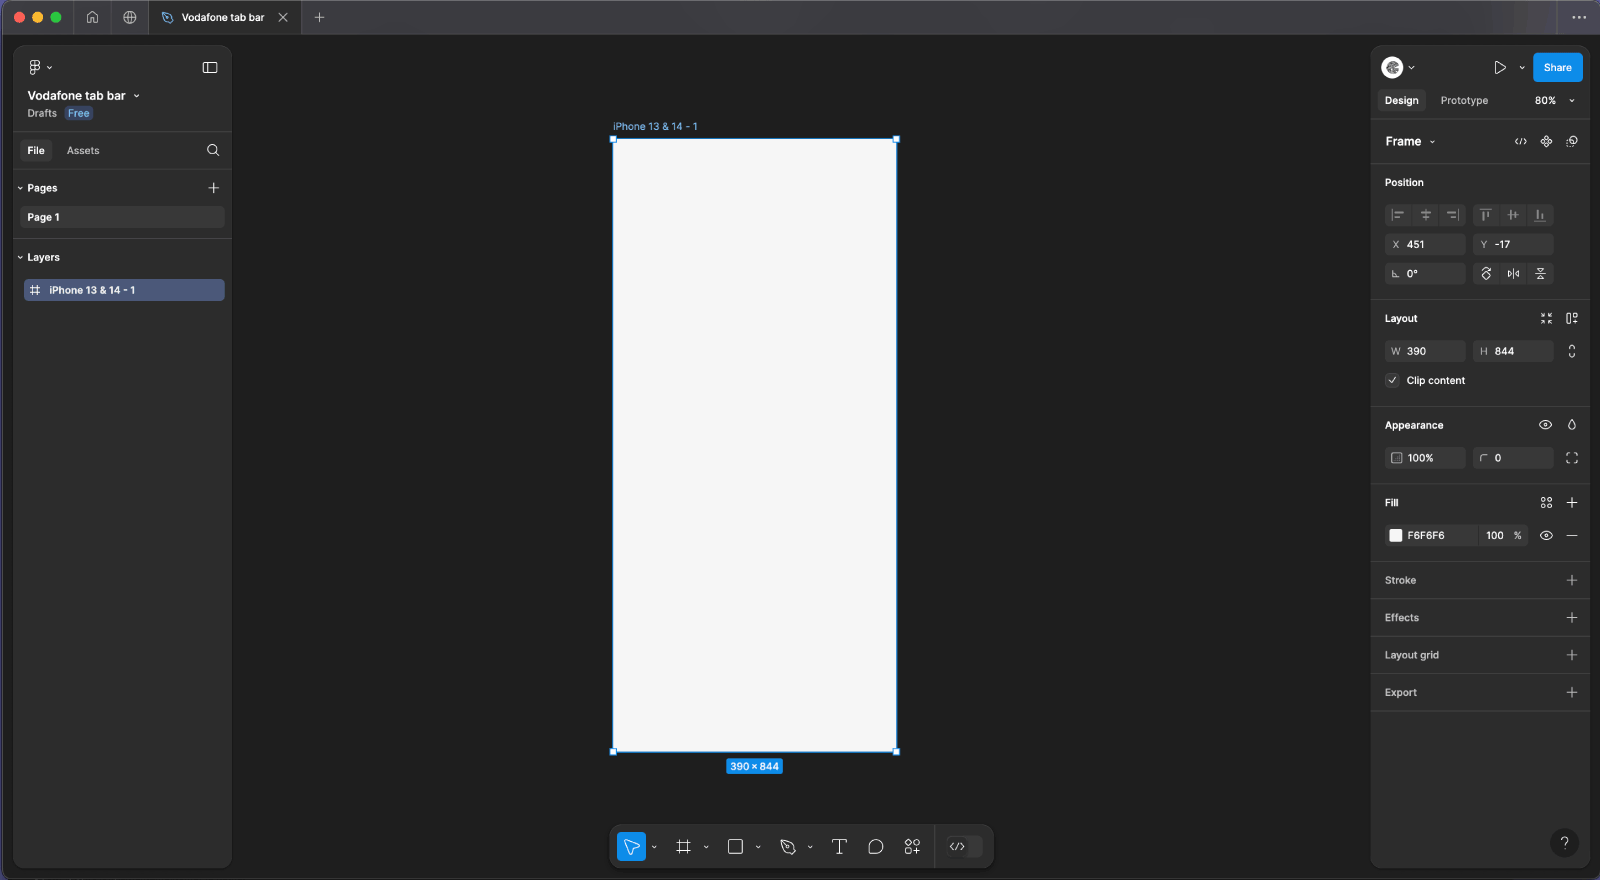Viewport: 1600px width, 880px height.
Task: Select the Text tool in the toolbar
Action: point(839,847)
